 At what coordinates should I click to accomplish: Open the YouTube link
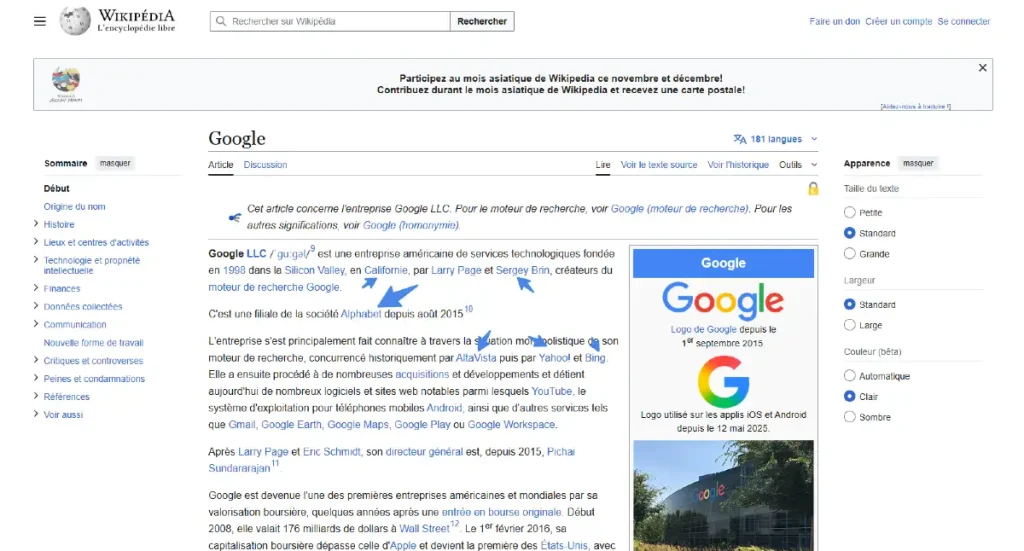pyautogui.click(x=552, y=391)
